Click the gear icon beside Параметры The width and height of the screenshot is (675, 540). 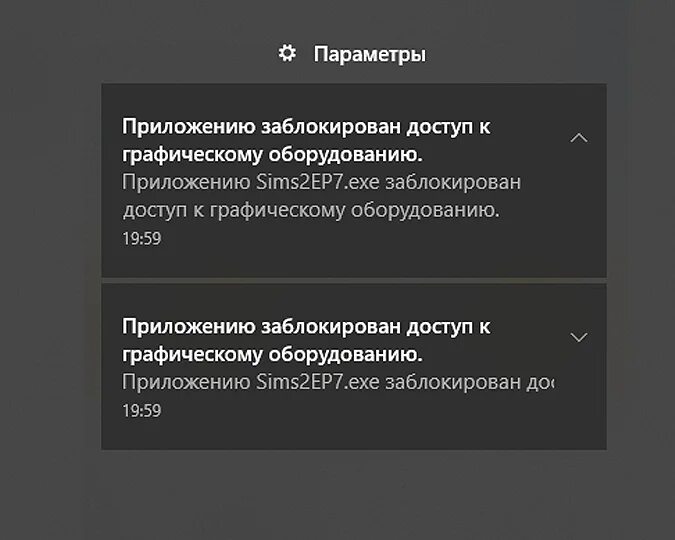(x=288, y=53)
